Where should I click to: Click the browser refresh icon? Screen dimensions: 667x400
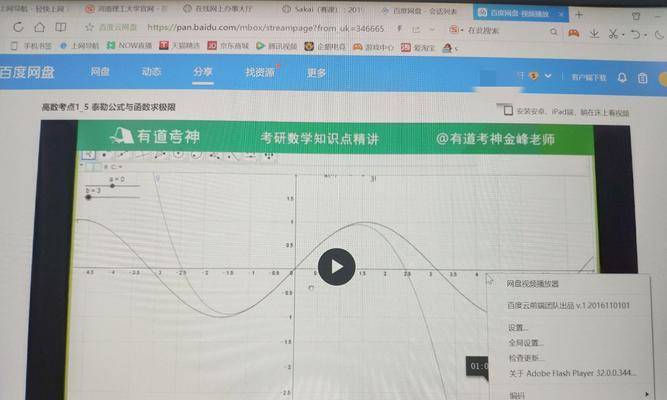point(18,27)
